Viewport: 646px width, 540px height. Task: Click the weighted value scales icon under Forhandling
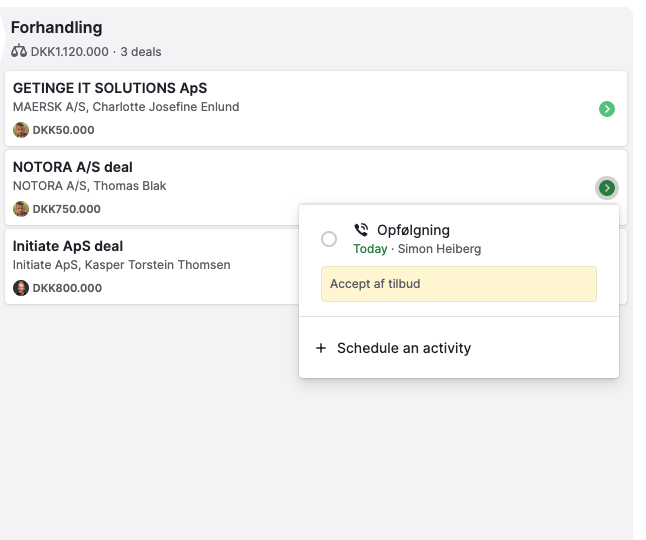pos(18,51)
